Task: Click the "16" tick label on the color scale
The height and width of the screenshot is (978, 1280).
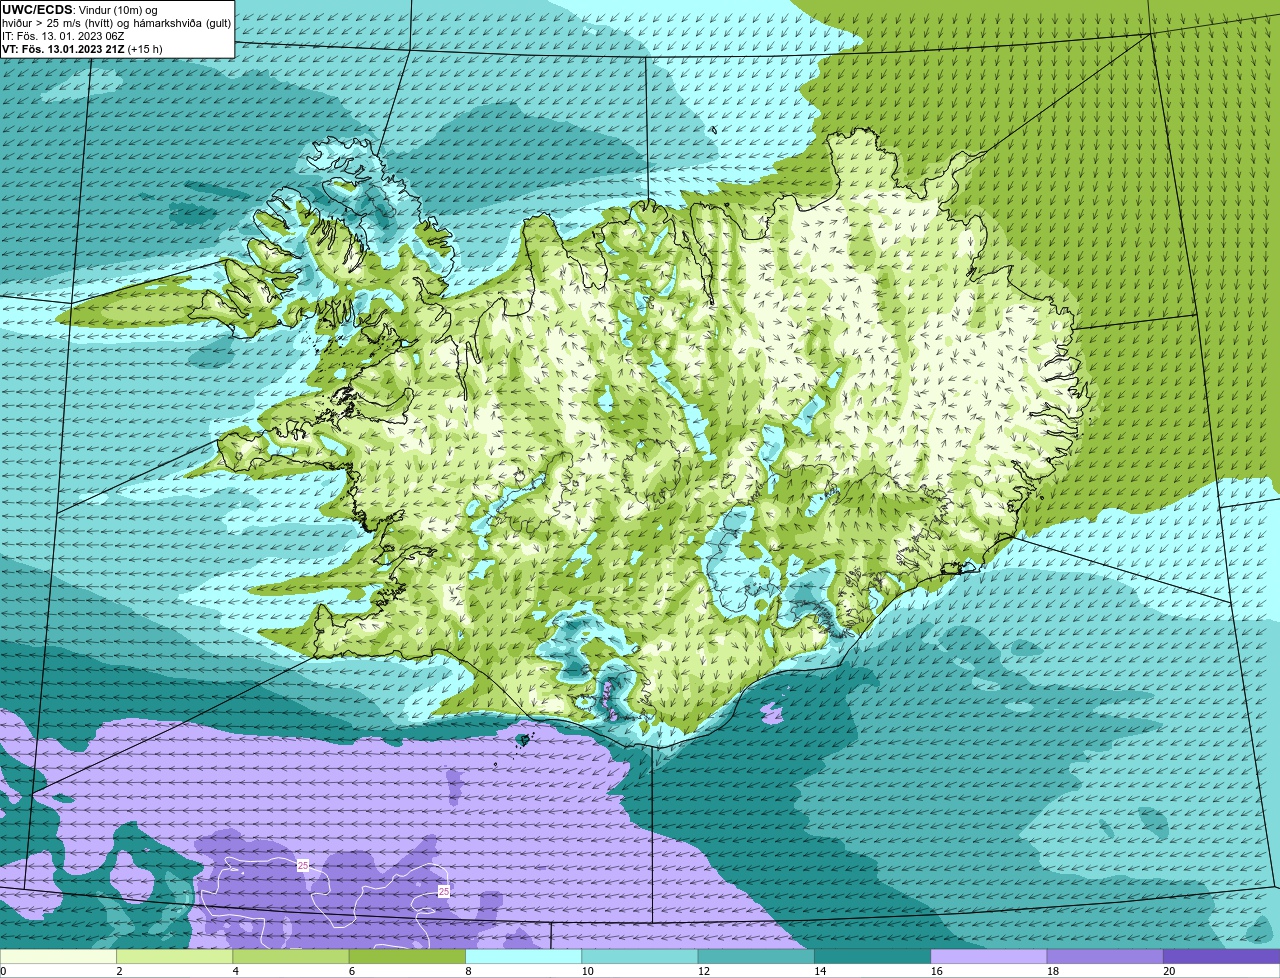Action: tap(937, 971)
